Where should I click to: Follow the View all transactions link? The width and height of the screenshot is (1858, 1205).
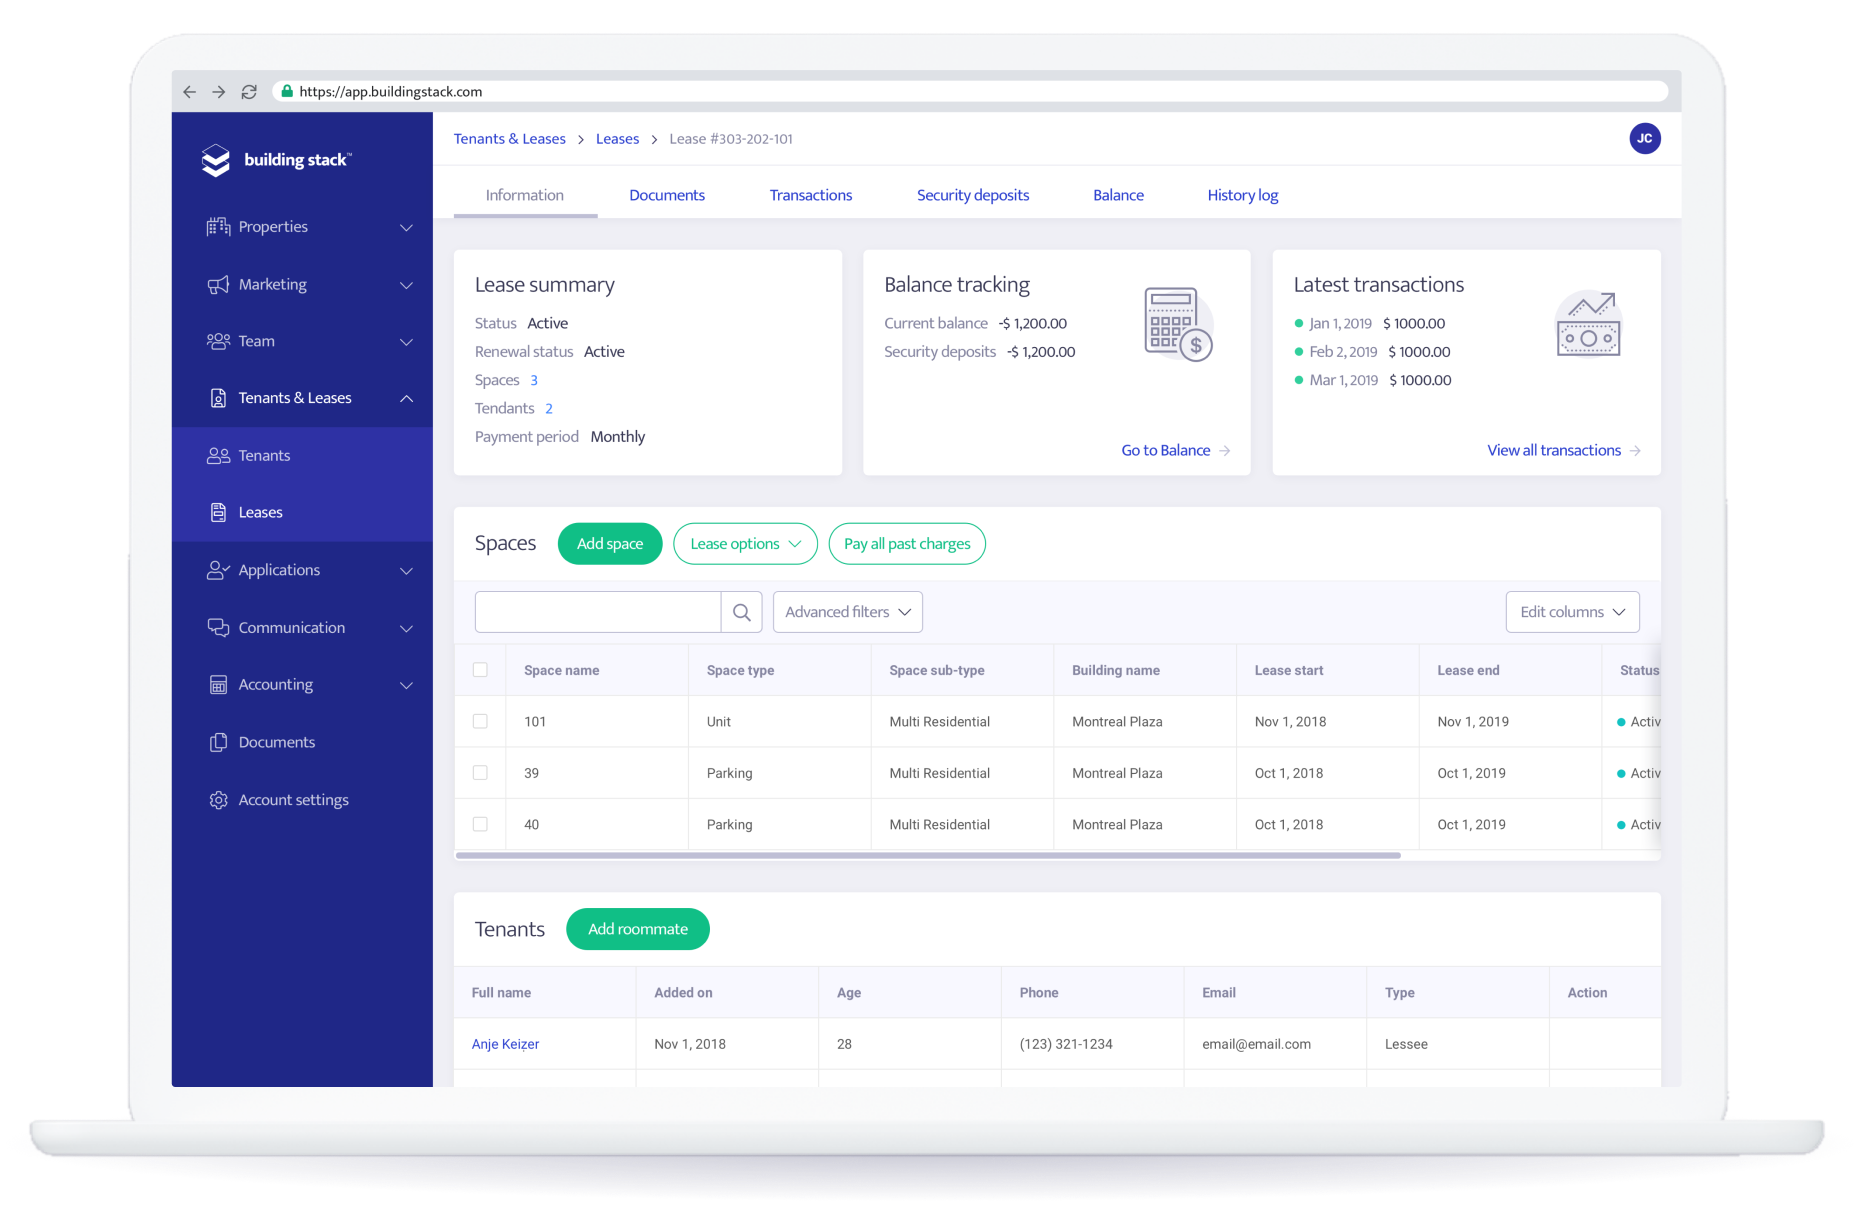coord(1554,450)
